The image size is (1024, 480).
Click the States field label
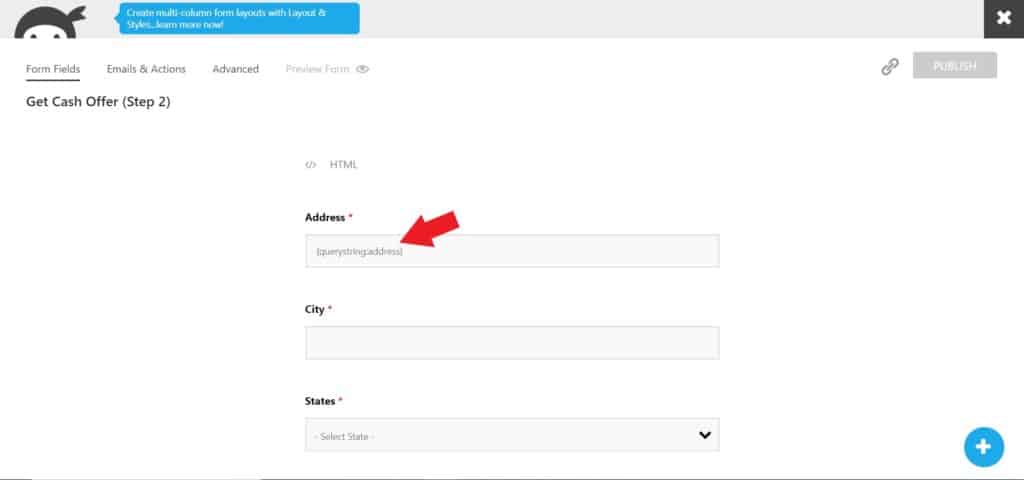point(320,401)
